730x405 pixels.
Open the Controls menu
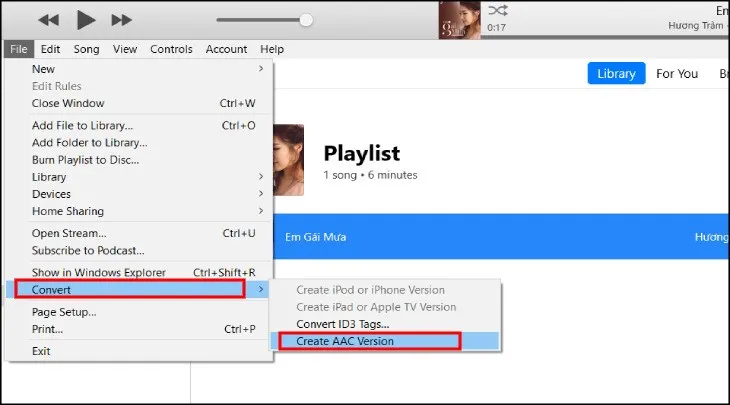(171, 49)
